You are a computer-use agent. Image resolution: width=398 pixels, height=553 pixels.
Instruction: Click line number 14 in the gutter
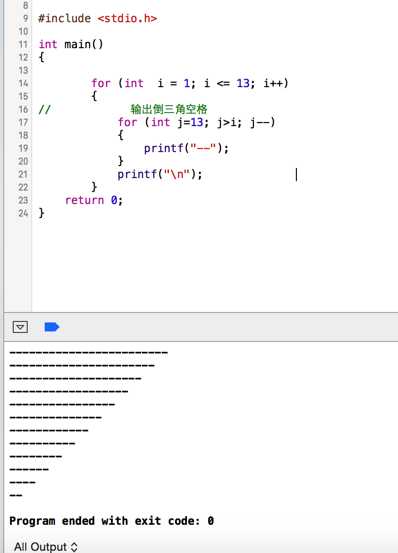tap(23, 83)
